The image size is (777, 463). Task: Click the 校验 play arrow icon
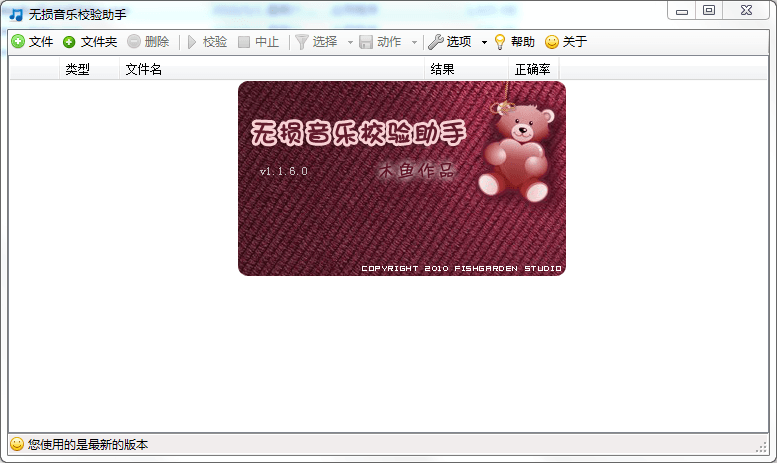[192, 42]
